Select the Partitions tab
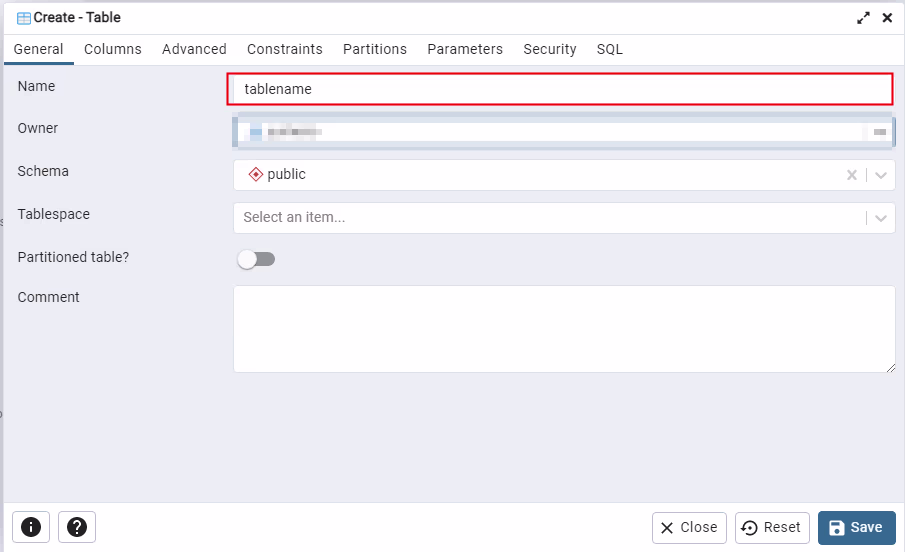This screenshot has width=905, height=552. [375, 49]
